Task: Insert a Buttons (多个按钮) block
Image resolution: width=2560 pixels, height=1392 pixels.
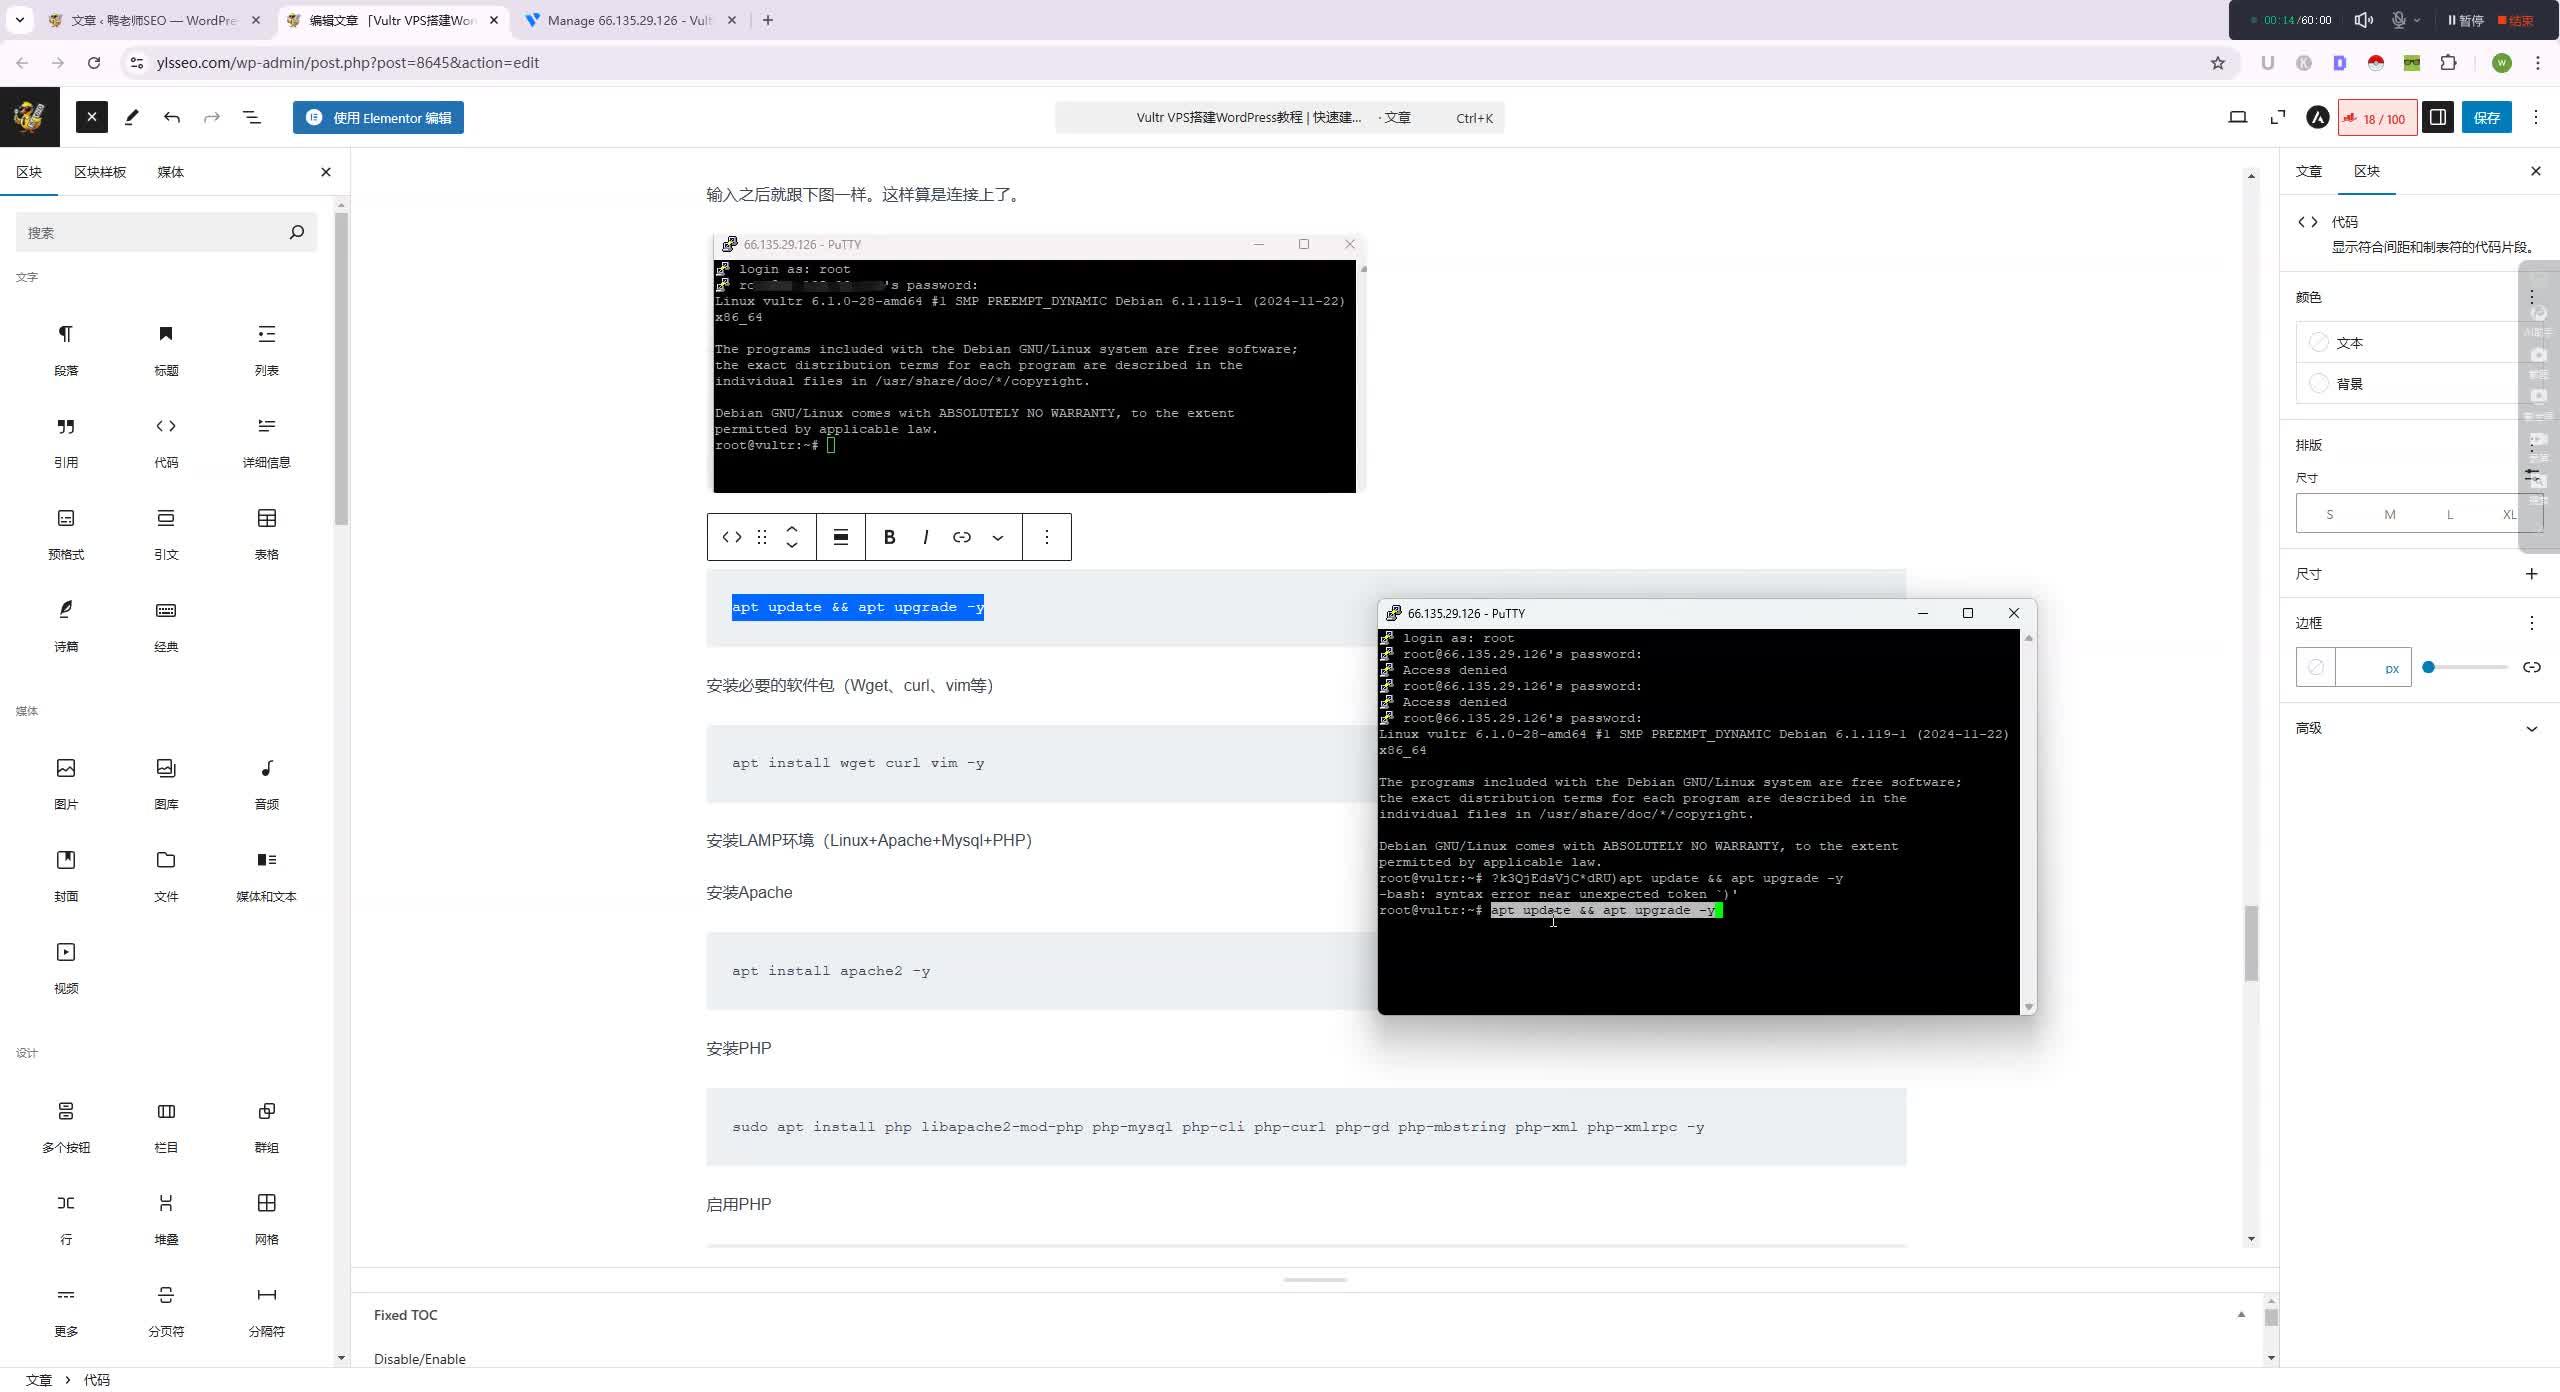Action: click(66, 1126)
